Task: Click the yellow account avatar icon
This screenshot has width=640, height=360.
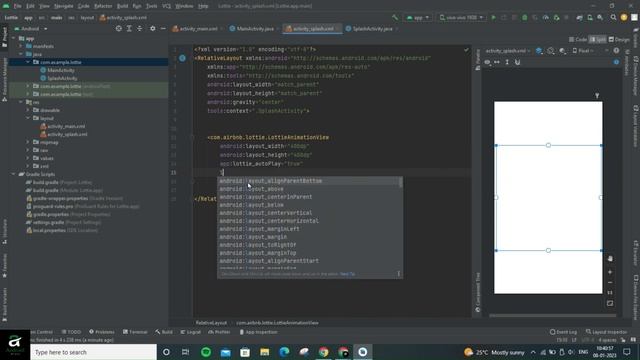Action: pos(624,18)
